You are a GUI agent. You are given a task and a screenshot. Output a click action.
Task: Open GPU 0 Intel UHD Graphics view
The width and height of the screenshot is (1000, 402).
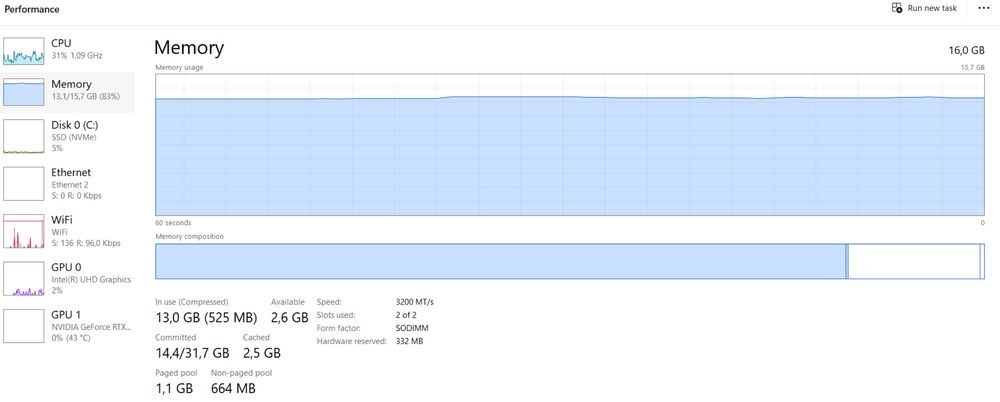tap(67, 278)
